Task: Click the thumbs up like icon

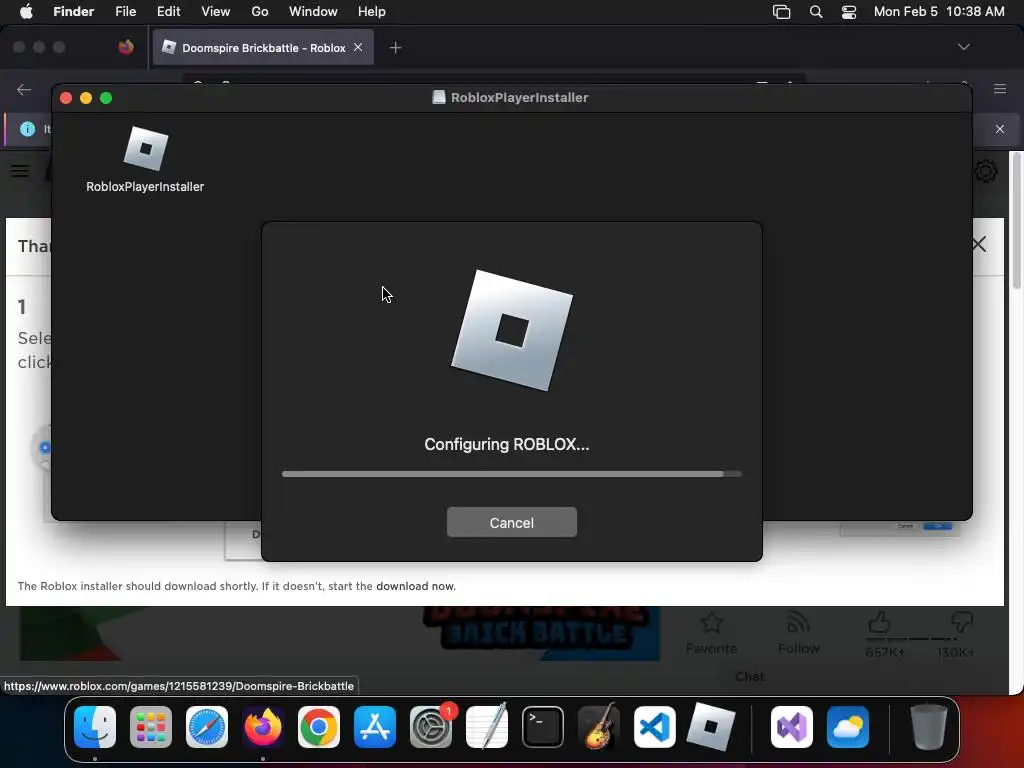Action: pos(880,622)
